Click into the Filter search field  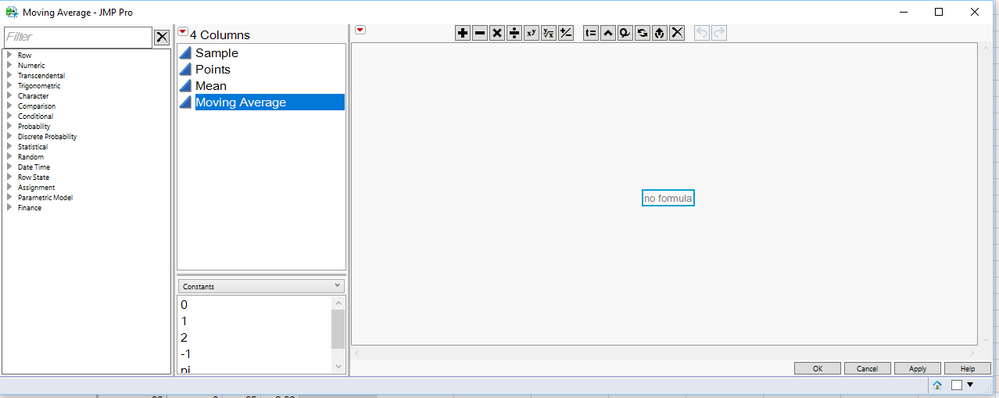pos(78,38)
